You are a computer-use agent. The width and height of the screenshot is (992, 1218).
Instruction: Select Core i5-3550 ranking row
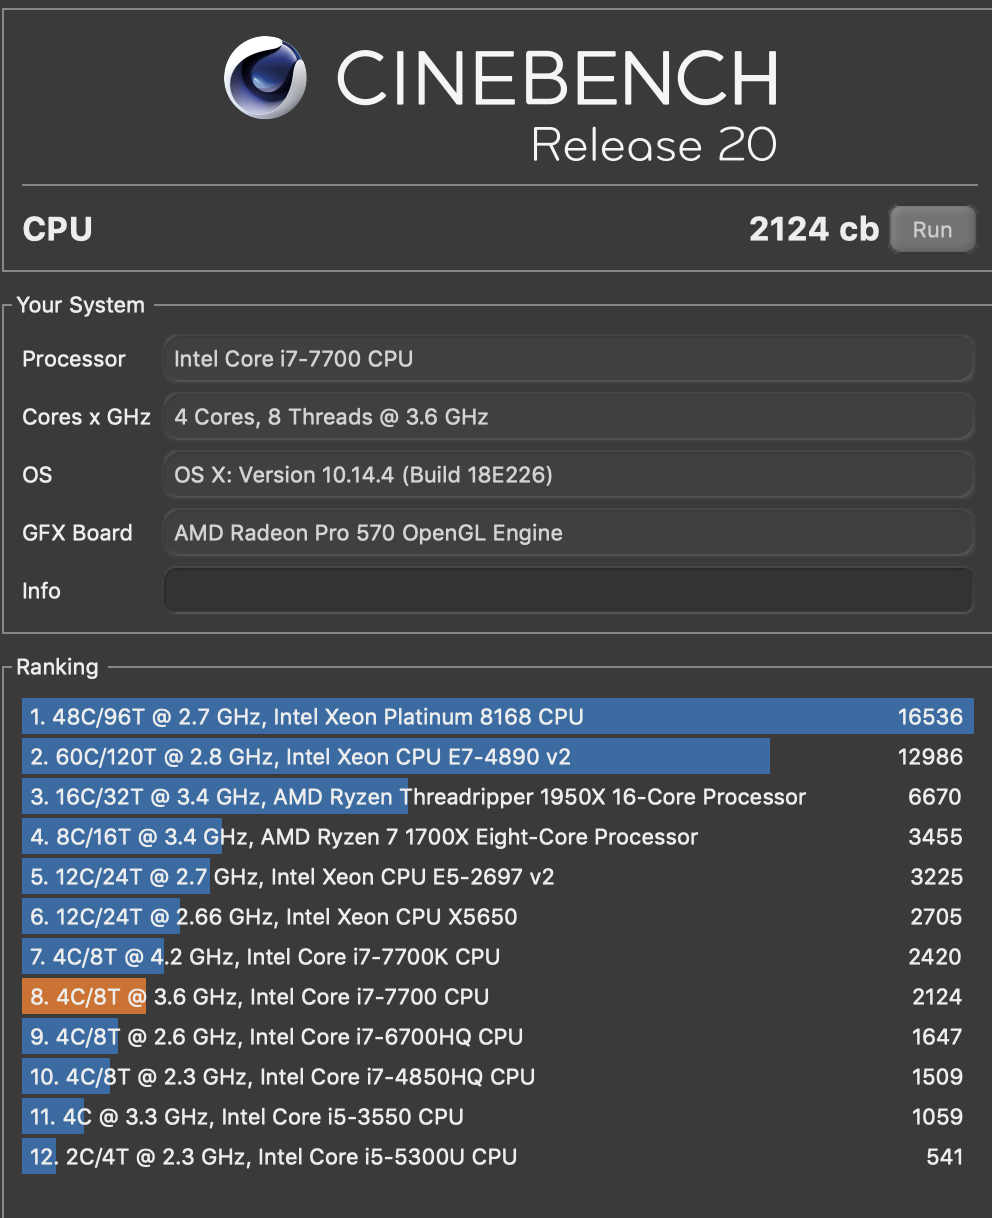(x=497, y=1117)
